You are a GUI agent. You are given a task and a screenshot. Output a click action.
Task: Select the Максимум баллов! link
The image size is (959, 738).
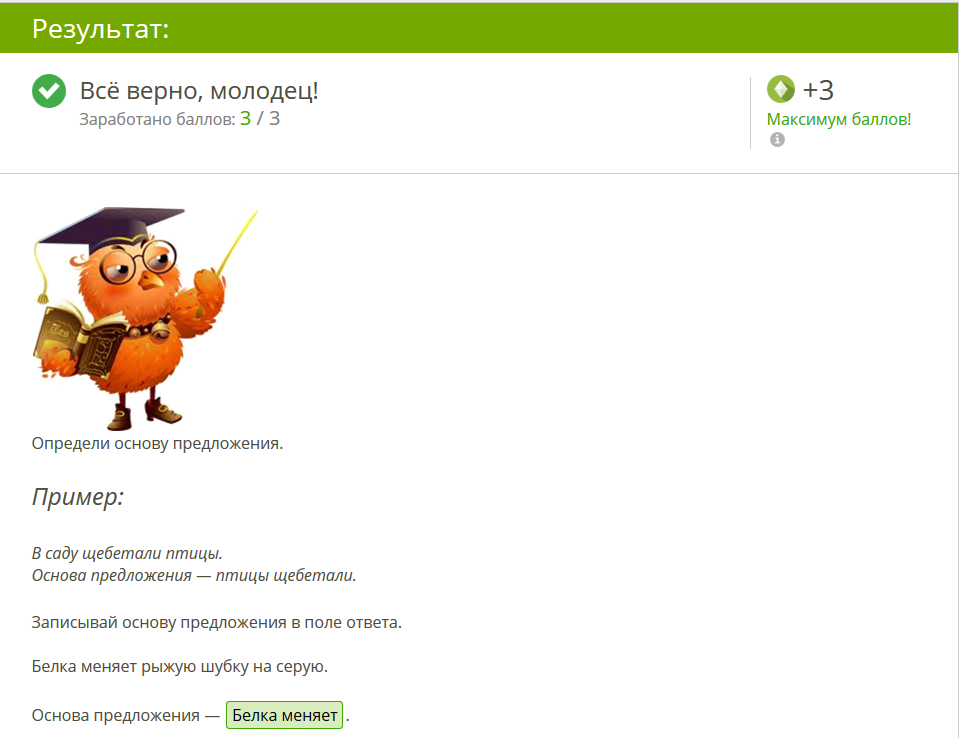click(839, 119)
